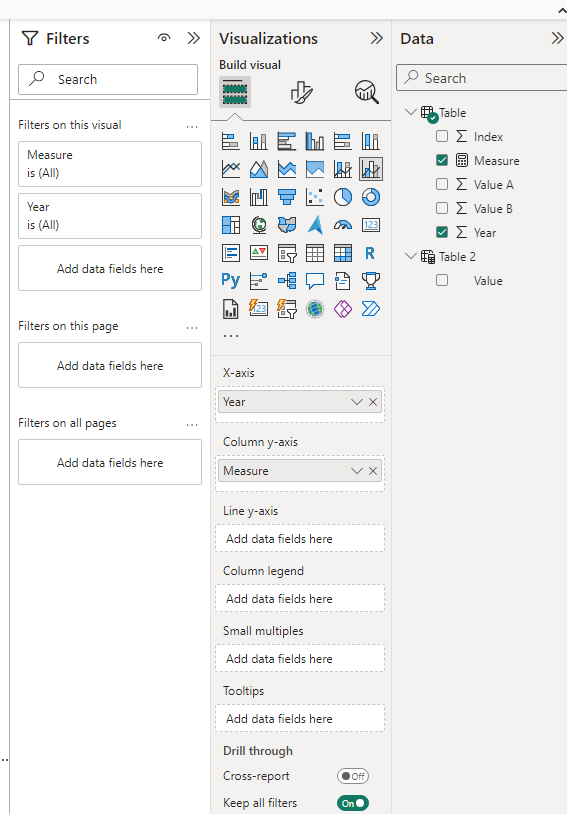Screen dimensions: 567x814
Task: Collapse the Table tree node
Action: pos(411,112)
